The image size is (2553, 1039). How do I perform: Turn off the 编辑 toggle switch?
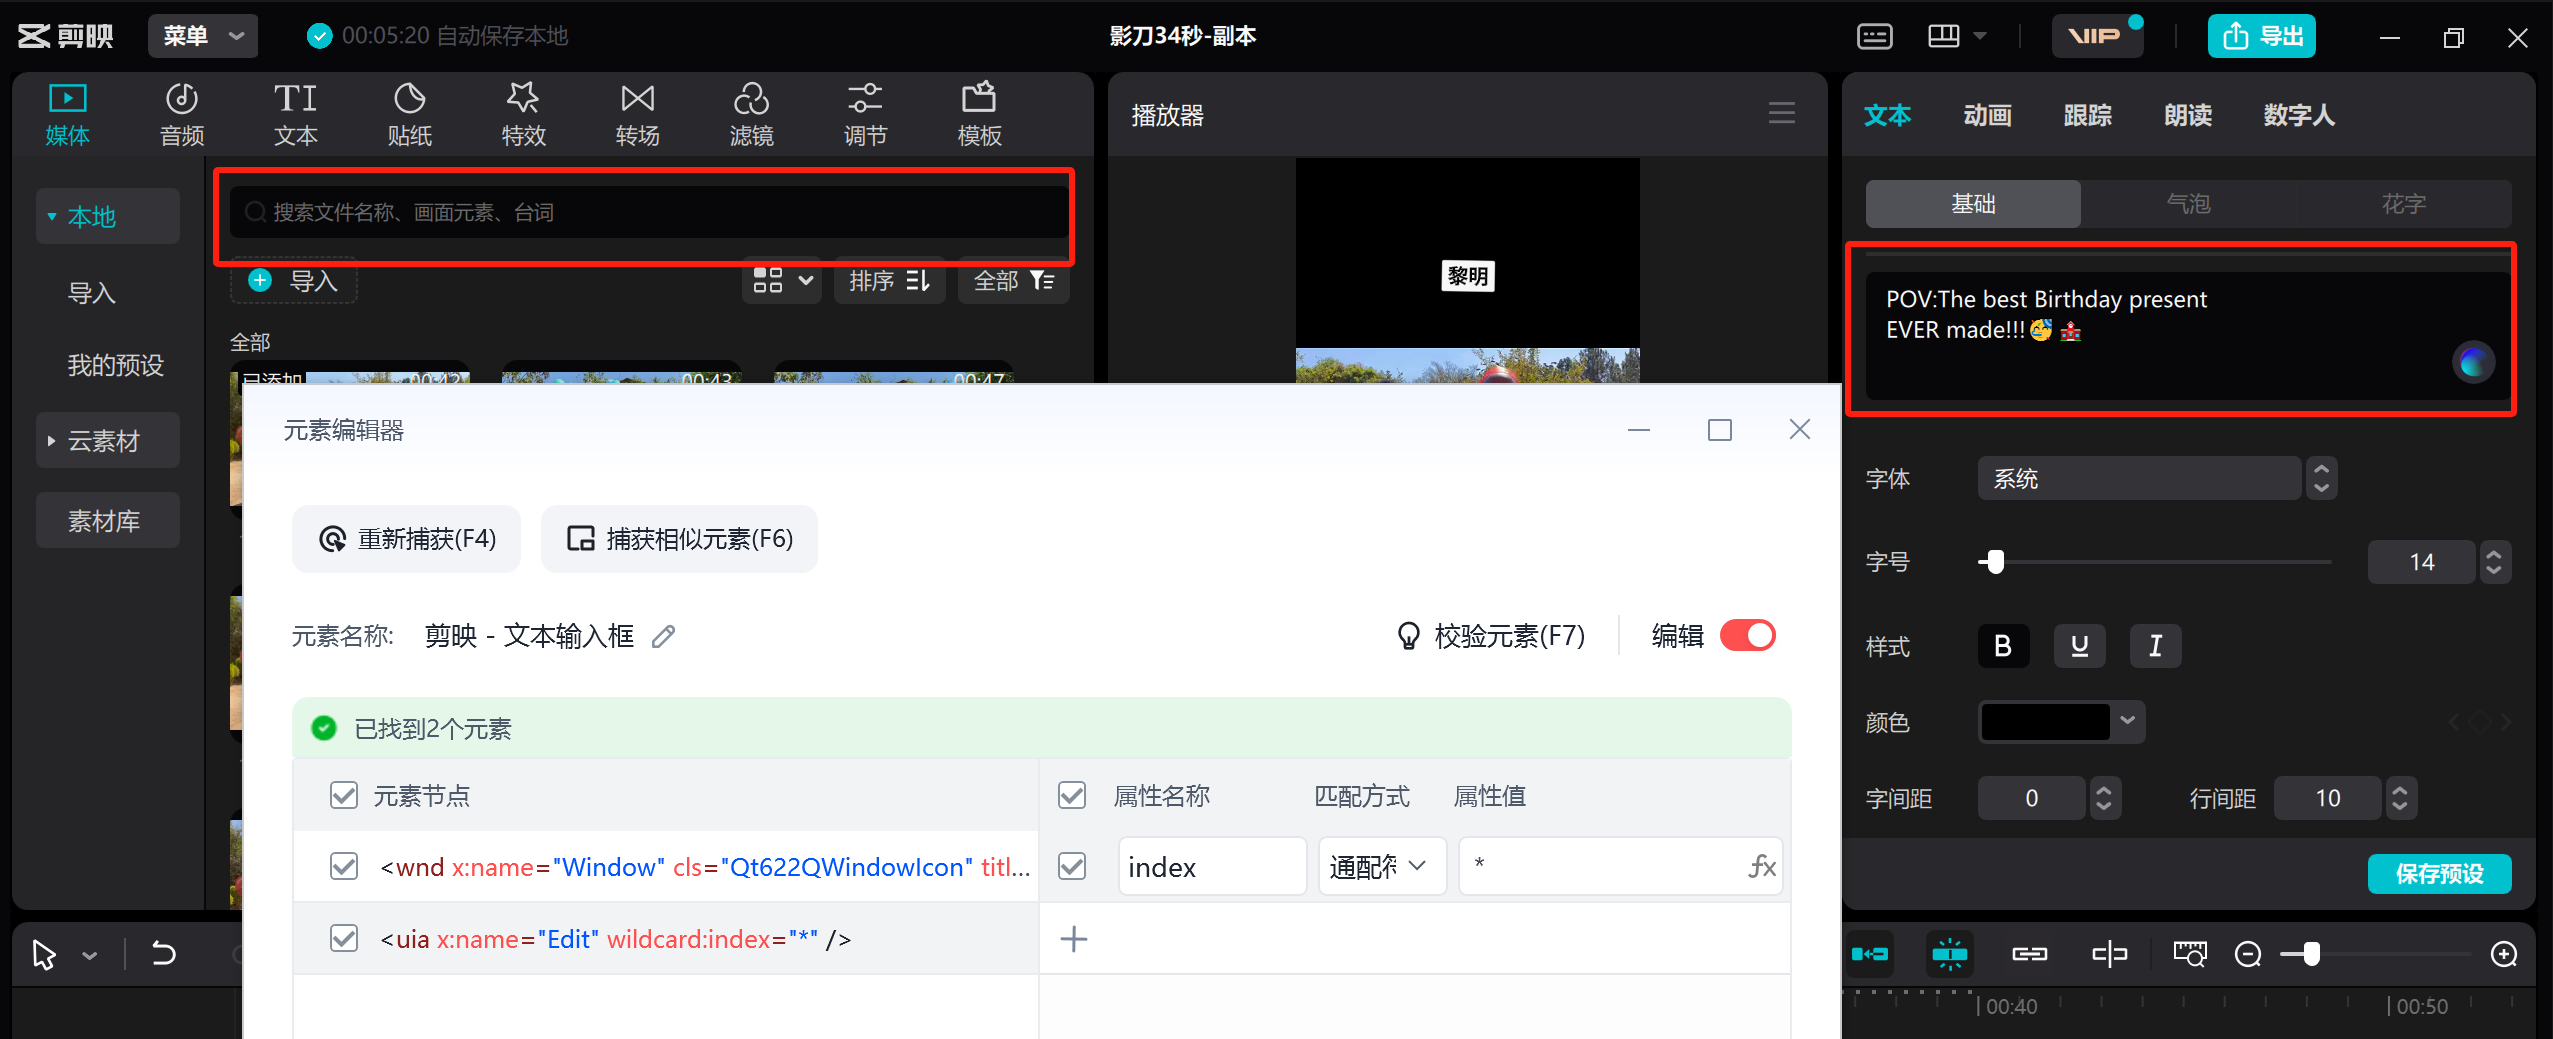click(x=1747, y=636)
